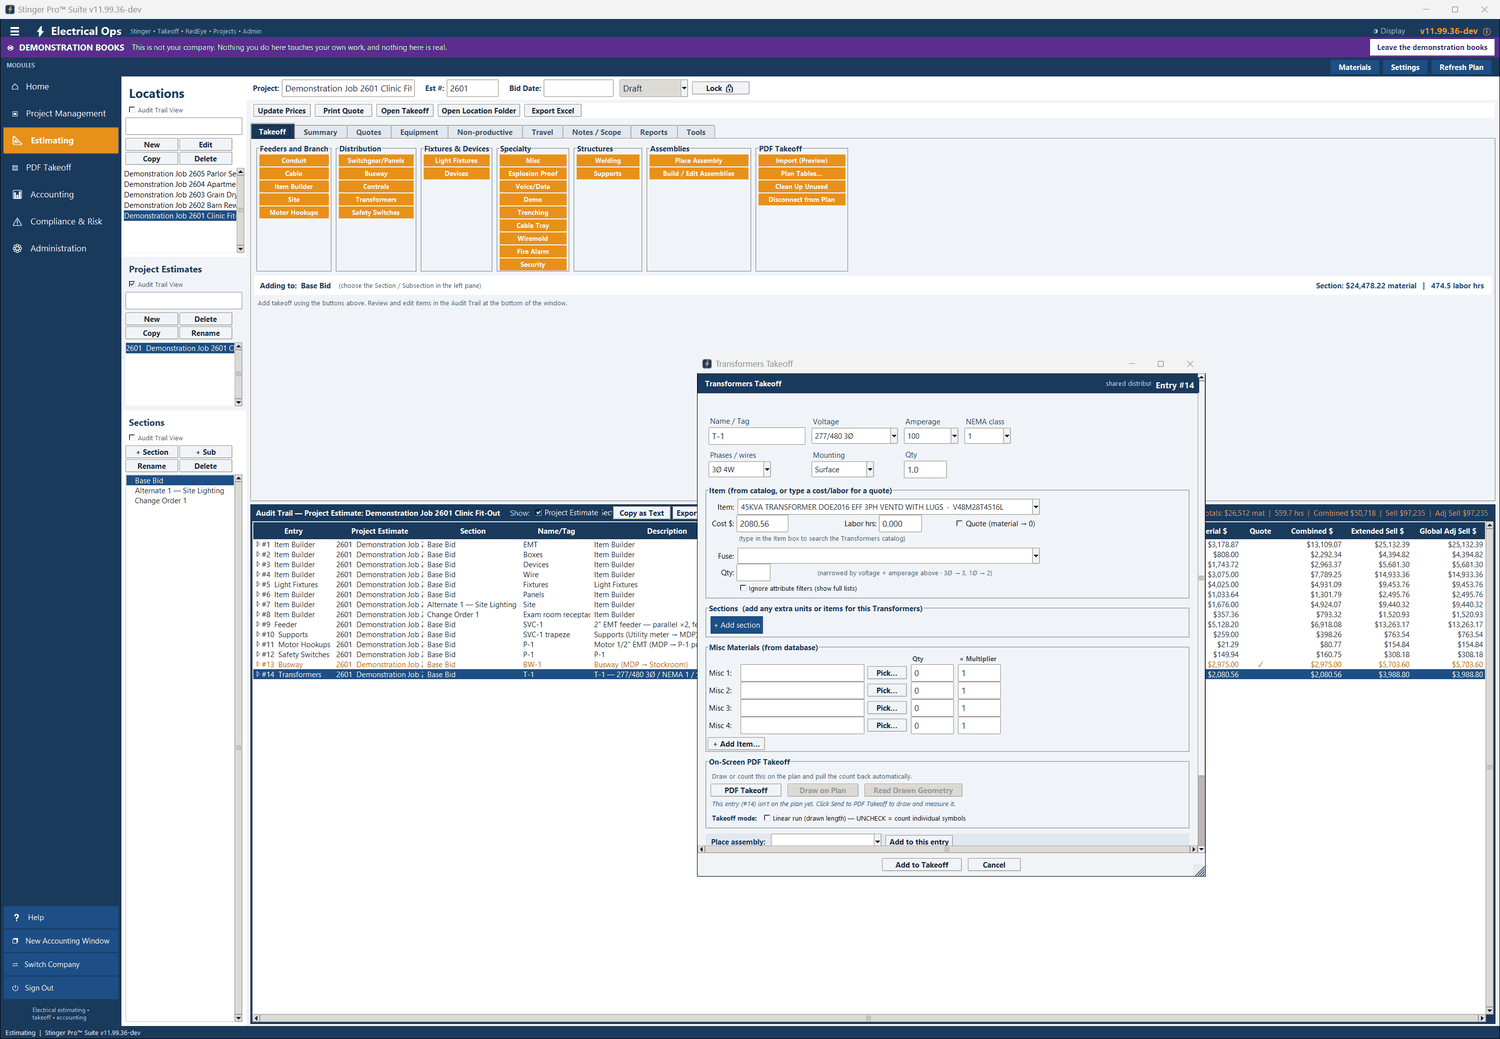Enable Ignore attribute filters checkbox
Image resolution: width=1500 pixels, height=1039 pixels.
coord(743,588)
